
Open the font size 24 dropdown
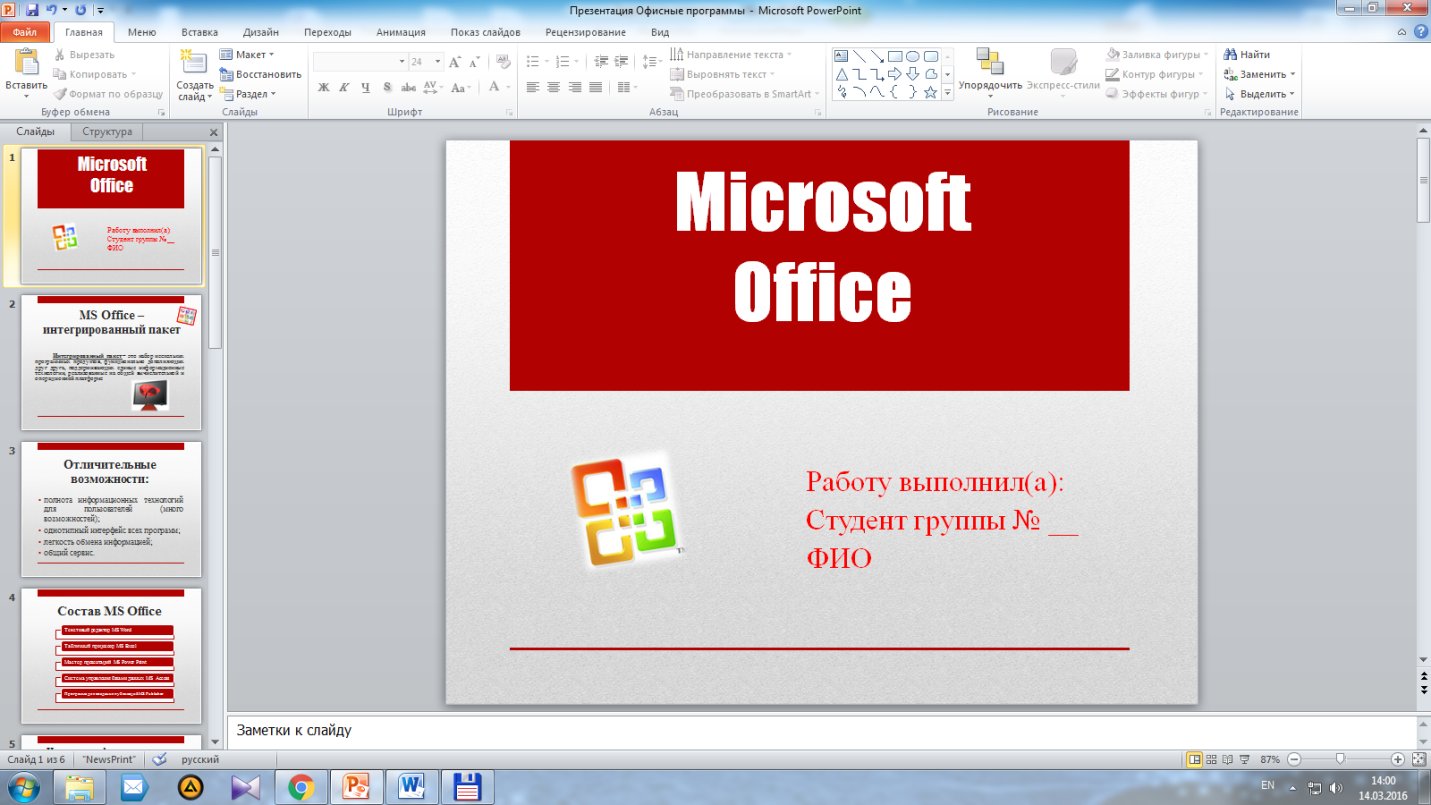438,62
